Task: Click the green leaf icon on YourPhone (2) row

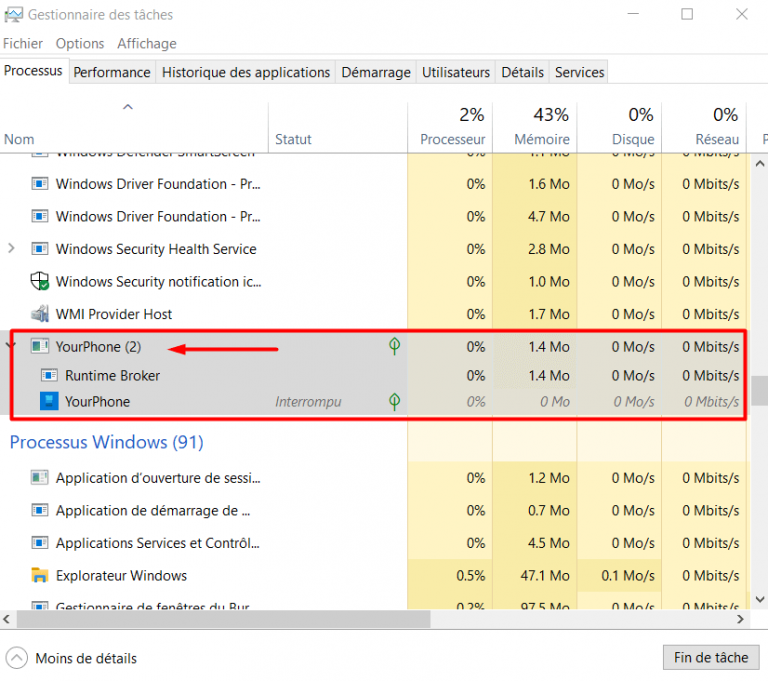Action: (394, 346)
